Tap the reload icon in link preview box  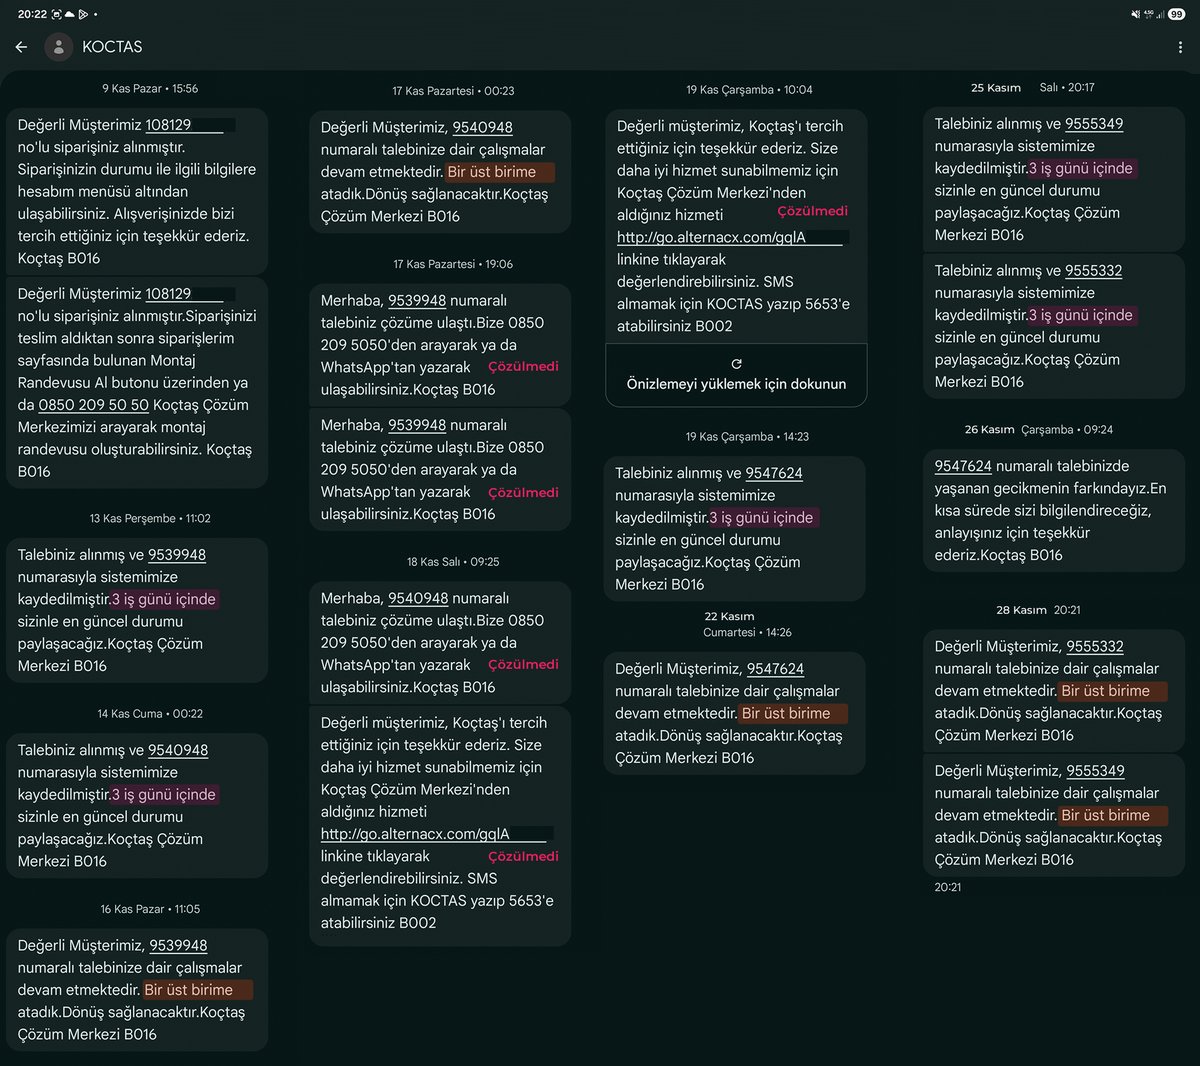tap(736, 364)
